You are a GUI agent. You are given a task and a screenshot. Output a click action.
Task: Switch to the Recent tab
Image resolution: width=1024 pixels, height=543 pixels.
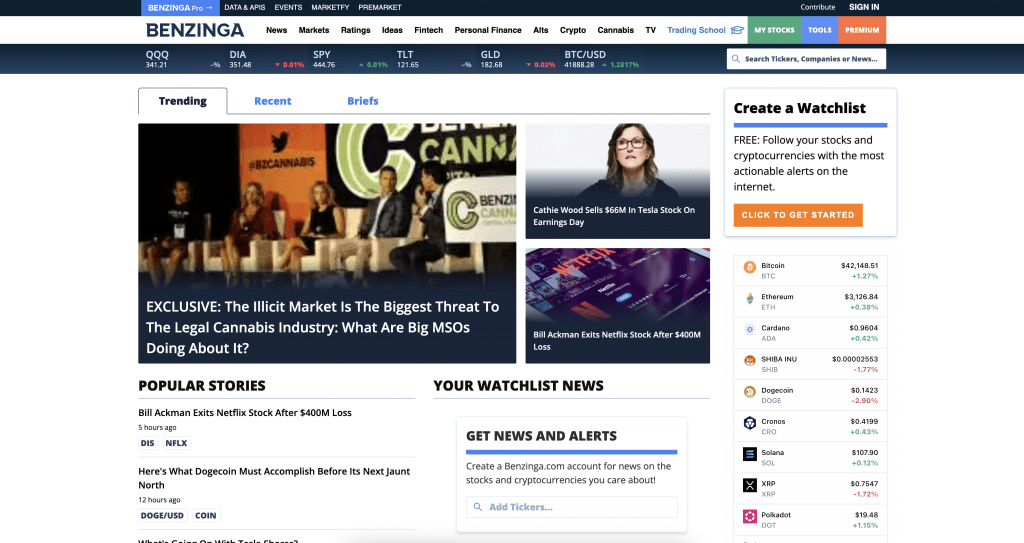coord(272,101)
